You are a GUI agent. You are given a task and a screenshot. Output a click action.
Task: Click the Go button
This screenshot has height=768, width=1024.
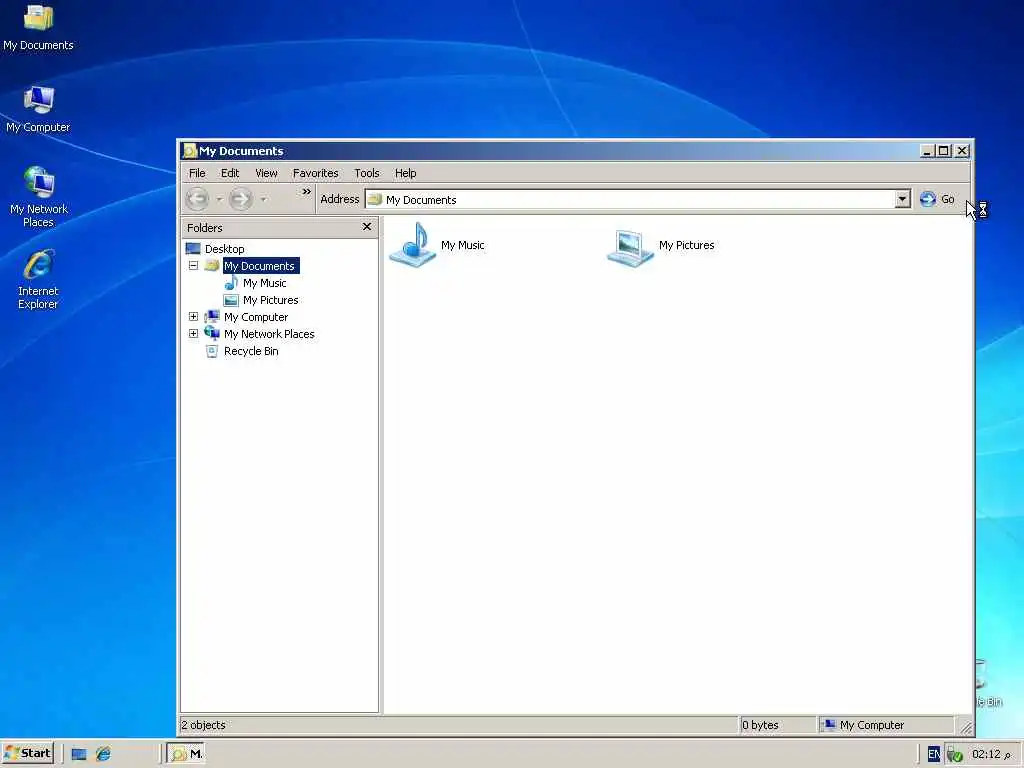[938, 199]
